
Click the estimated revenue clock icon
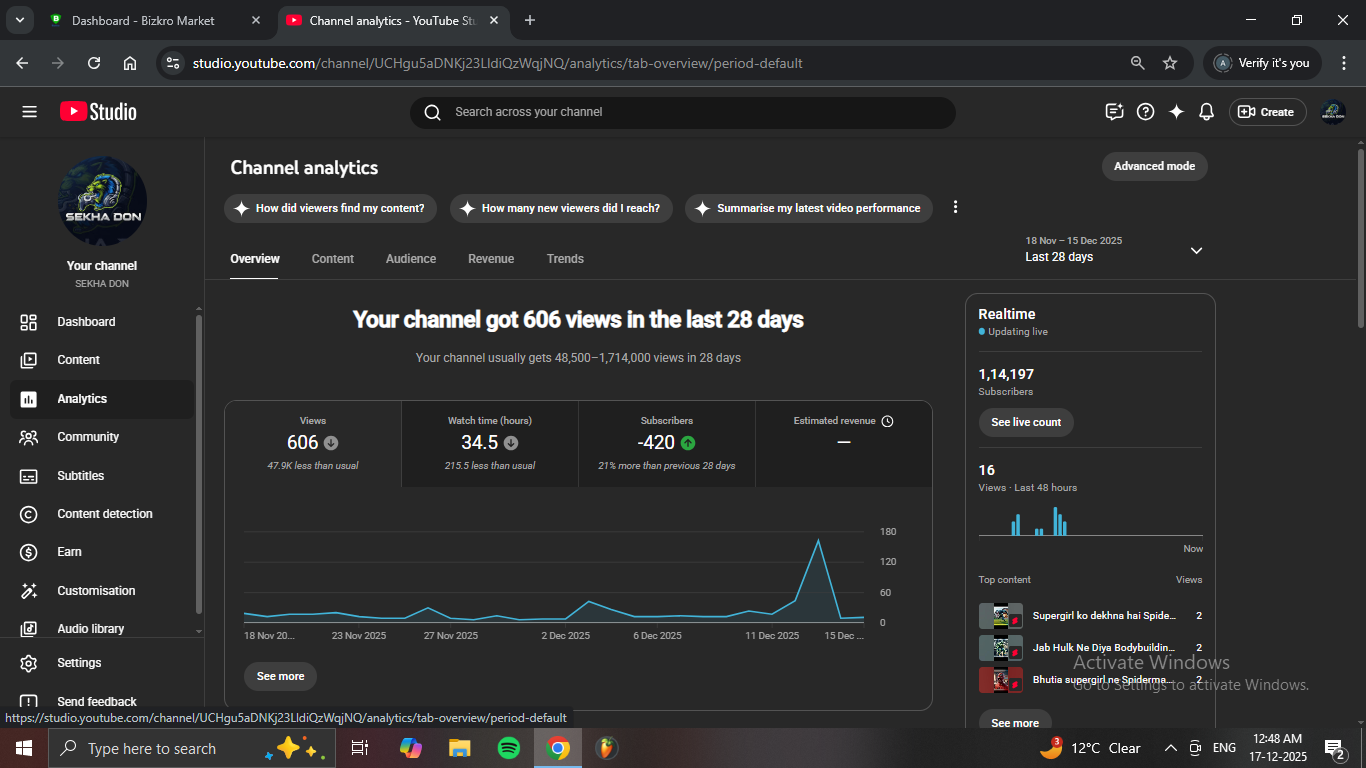(x=887, y=421)
